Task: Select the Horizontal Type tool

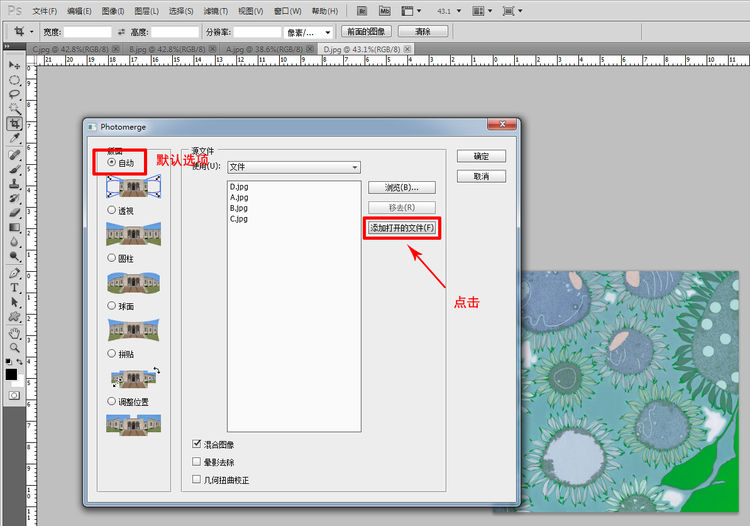Action: pyautogui.click(x=14, y=288)
